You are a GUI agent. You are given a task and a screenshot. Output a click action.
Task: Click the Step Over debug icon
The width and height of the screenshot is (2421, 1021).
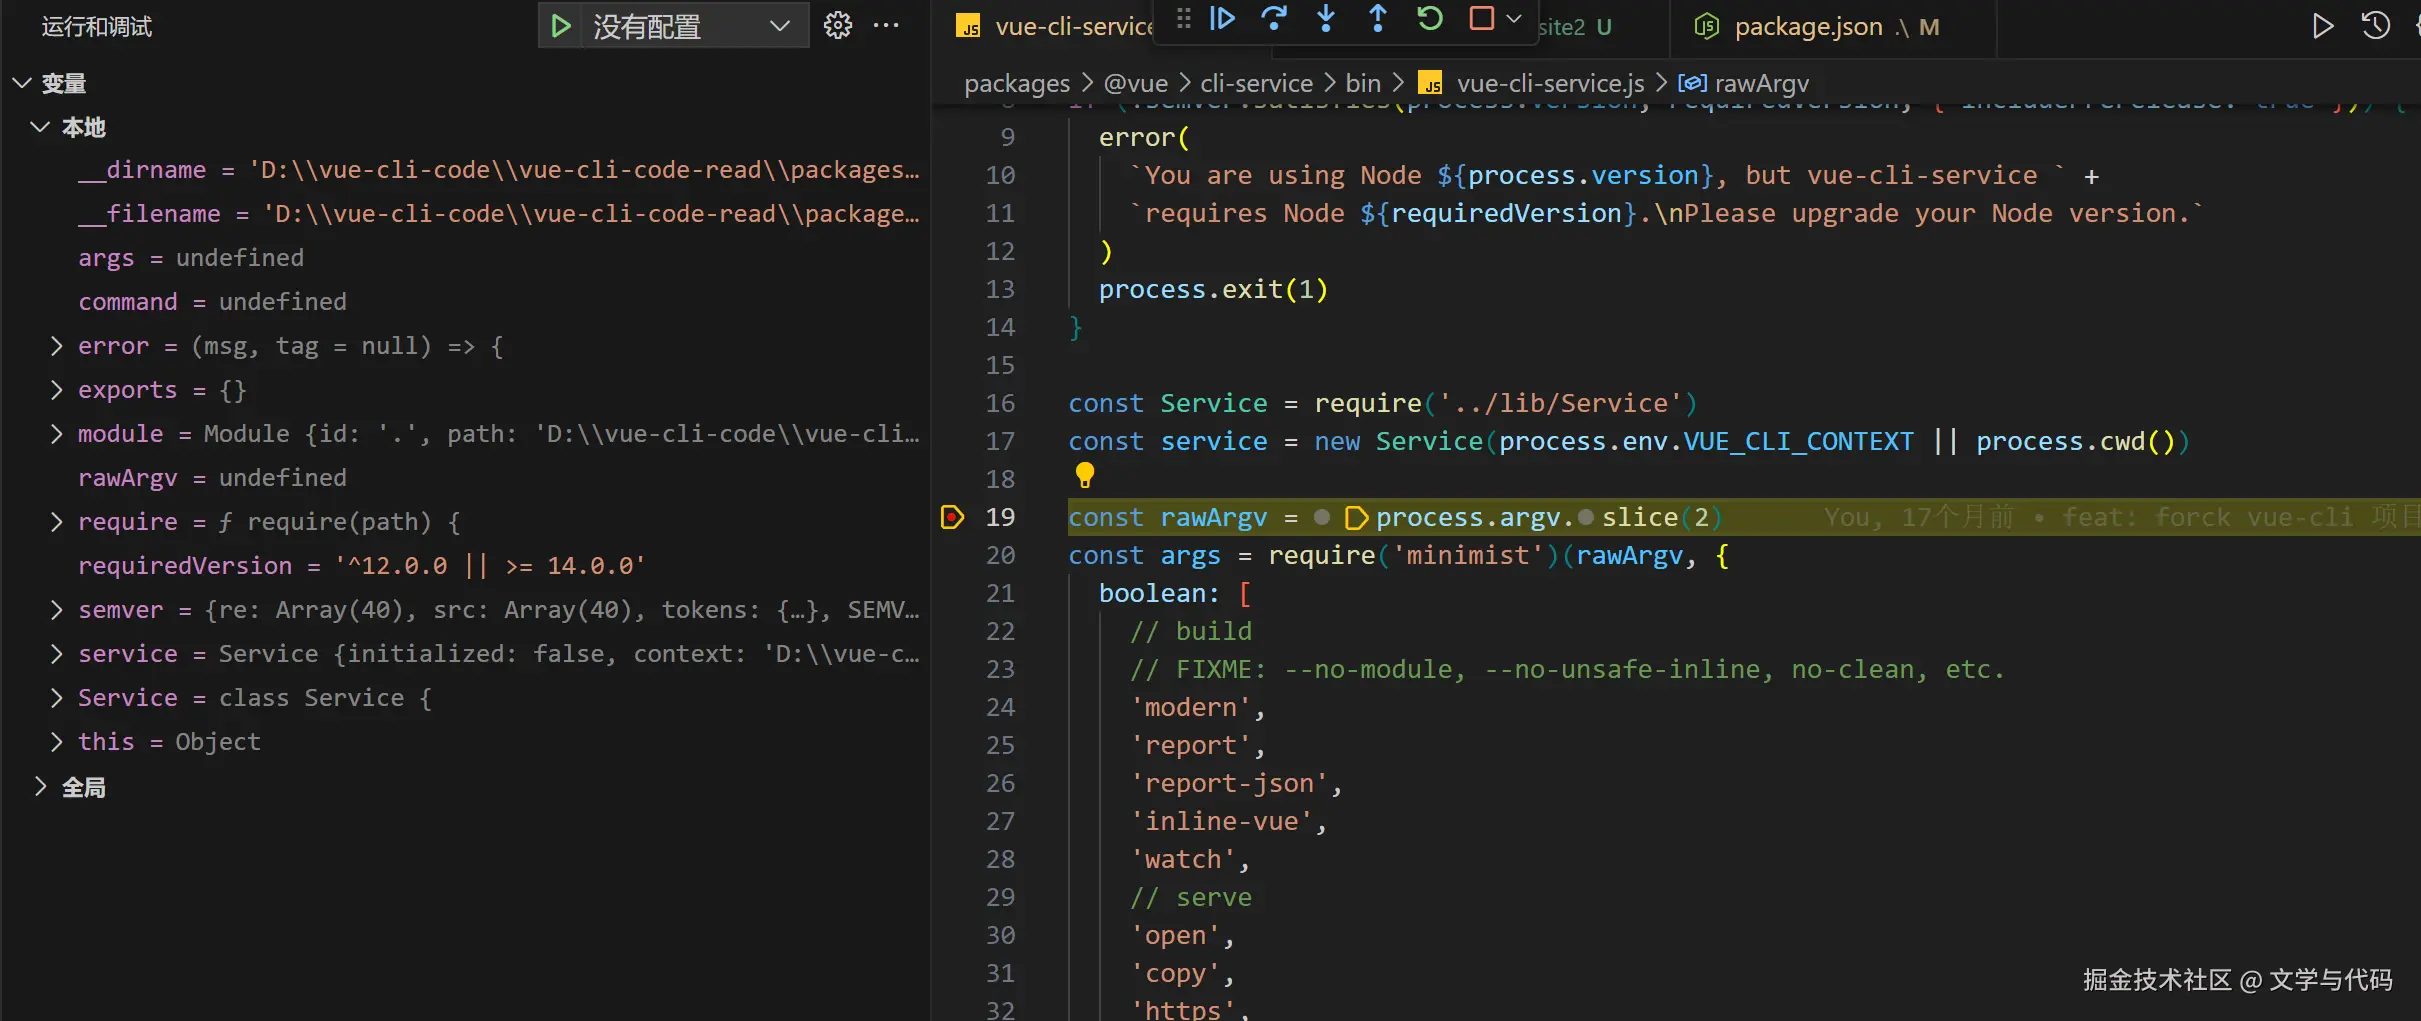click(x=1274, y=19)
